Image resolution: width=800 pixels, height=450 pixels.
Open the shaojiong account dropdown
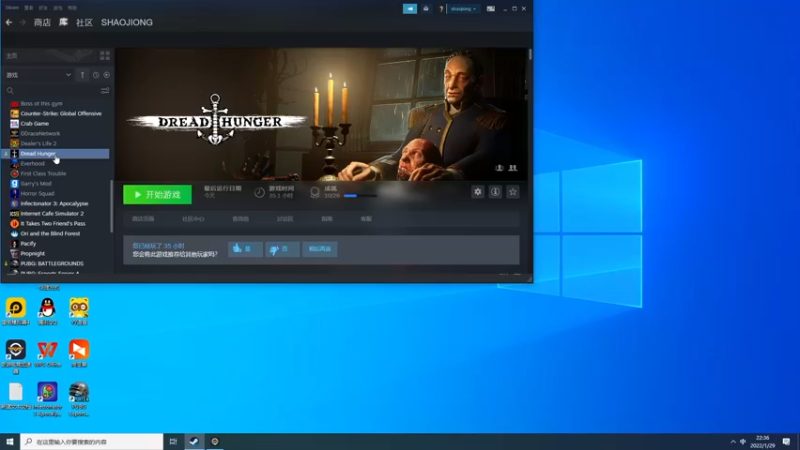point(463,9)
